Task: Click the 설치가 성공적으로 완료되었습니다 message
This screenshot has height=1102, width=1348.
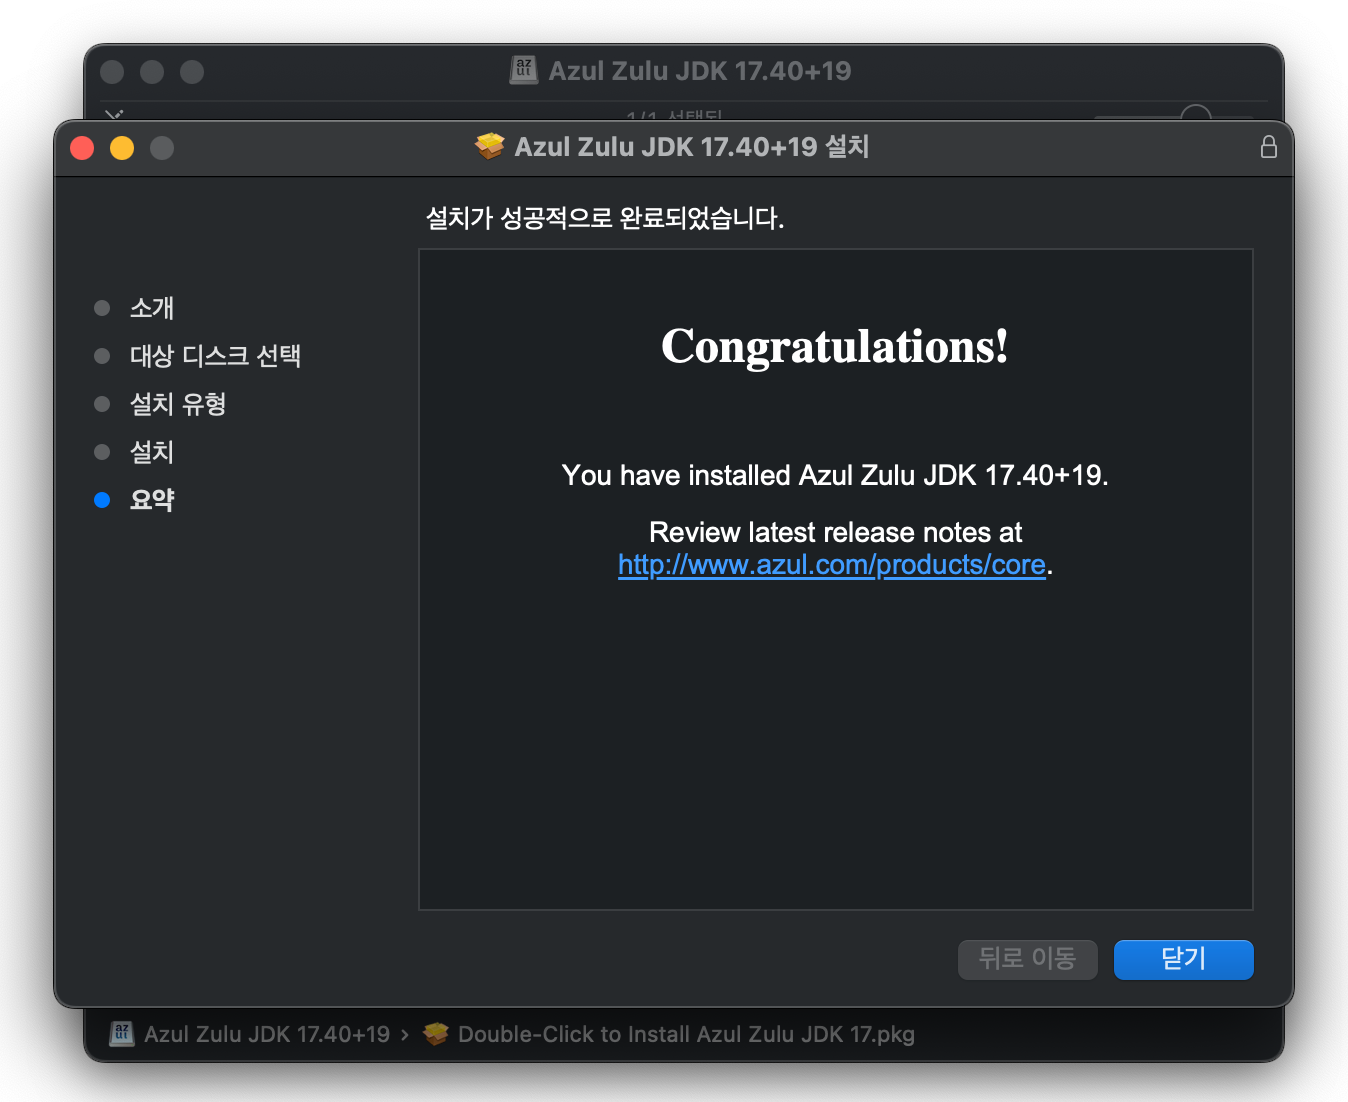Action: pos(605,218)
